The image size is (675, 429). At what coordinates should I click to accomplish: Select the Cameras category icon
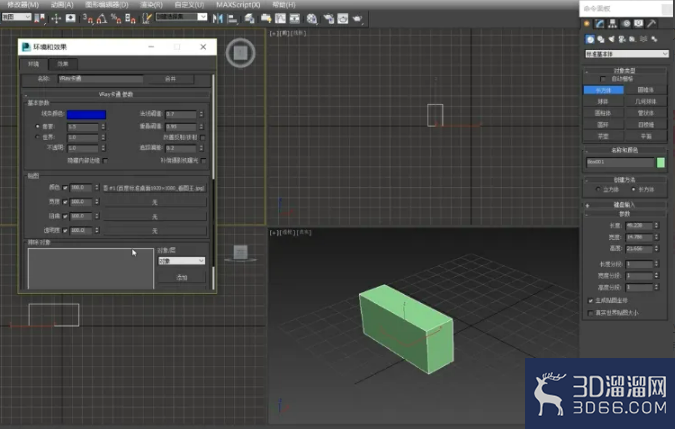[622, 39]
